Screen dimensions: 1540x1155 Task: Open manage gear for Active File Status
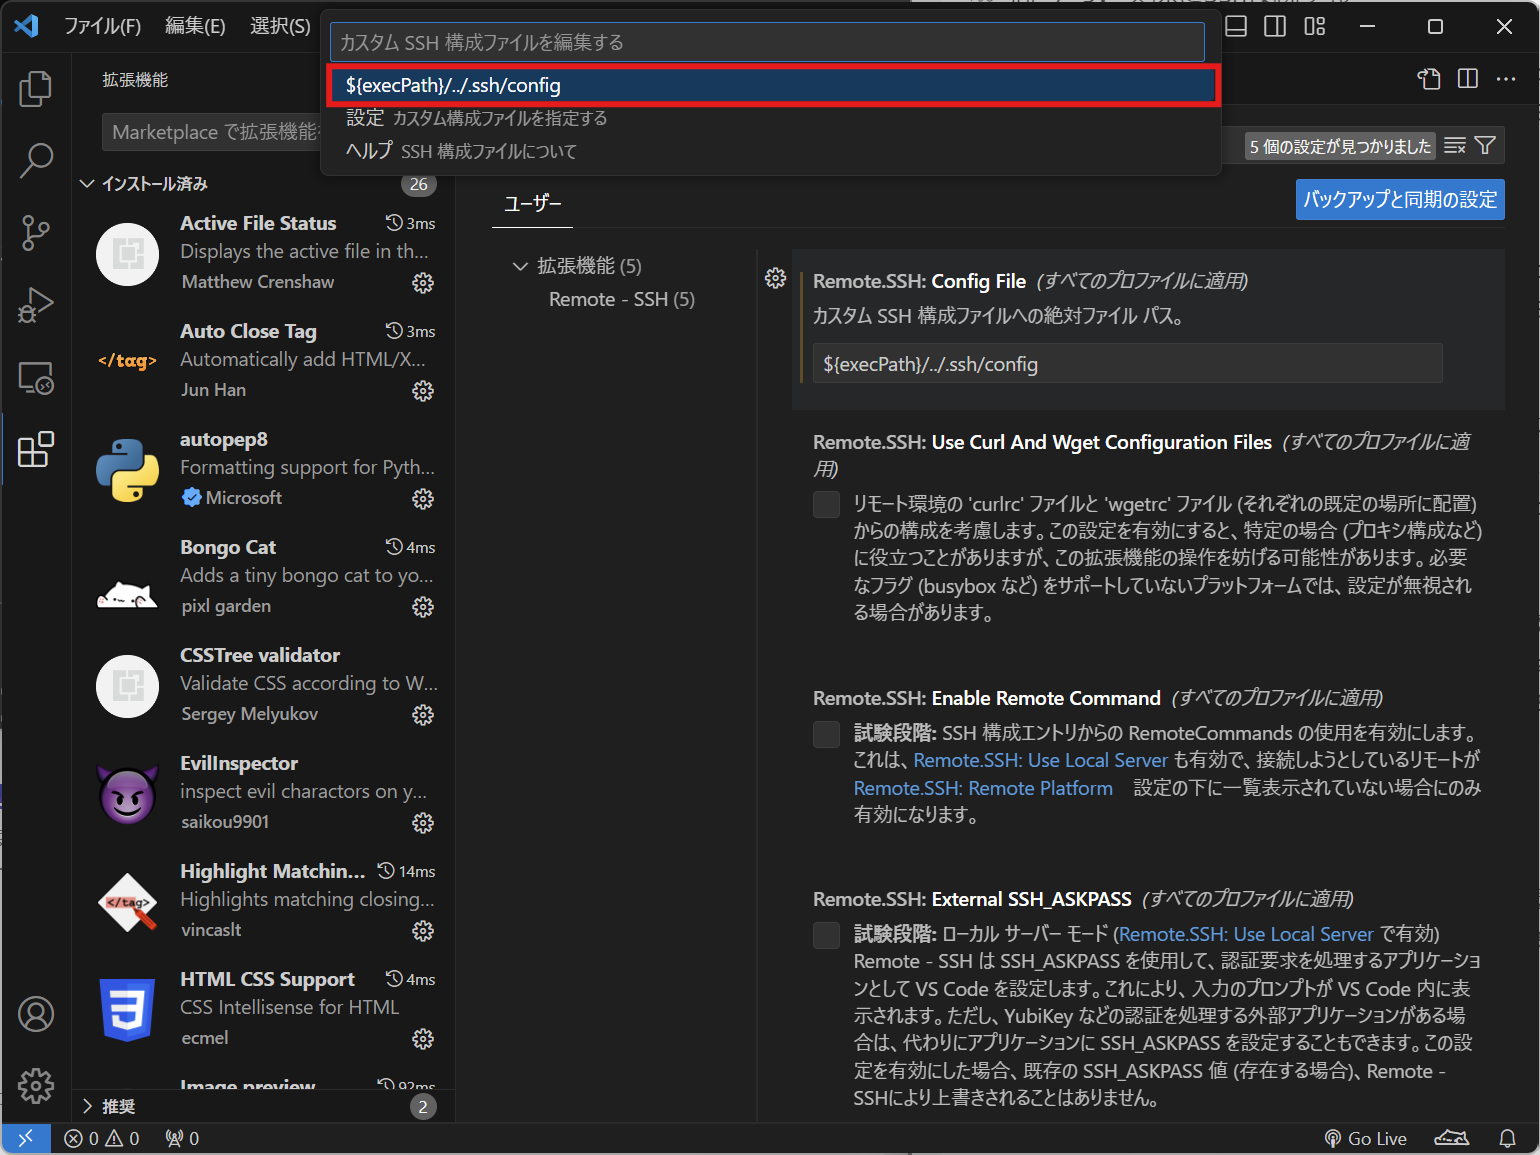tap(423, 283)
